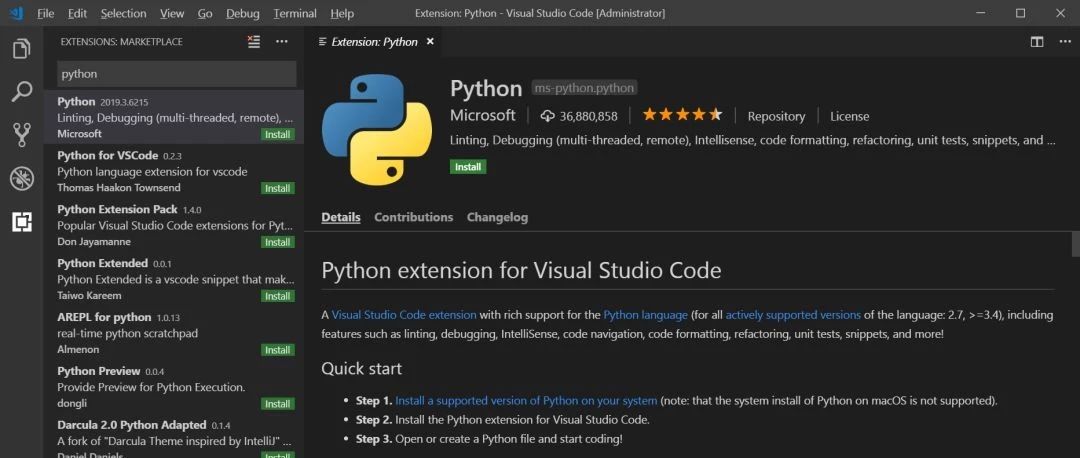The height and width of the screenshot is (458, 1080).
Task: Click the details page vertical scrollbar
Action: (1075, 244)
